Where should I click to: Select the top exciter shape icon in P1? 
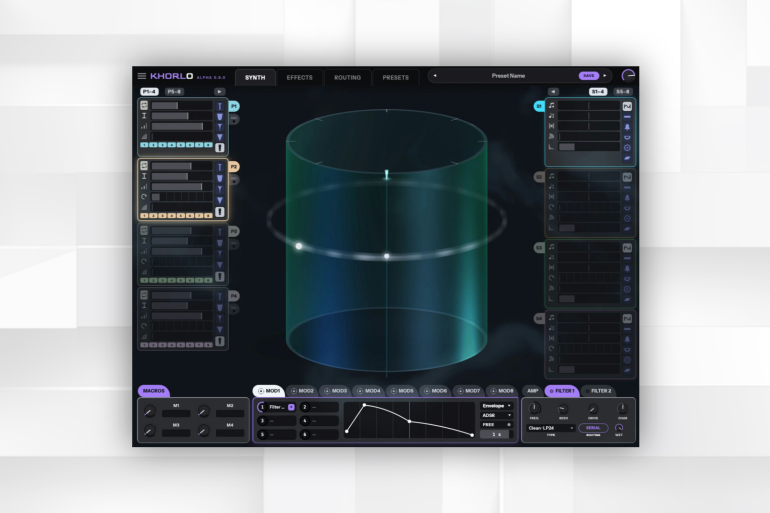tap(220, 106)
